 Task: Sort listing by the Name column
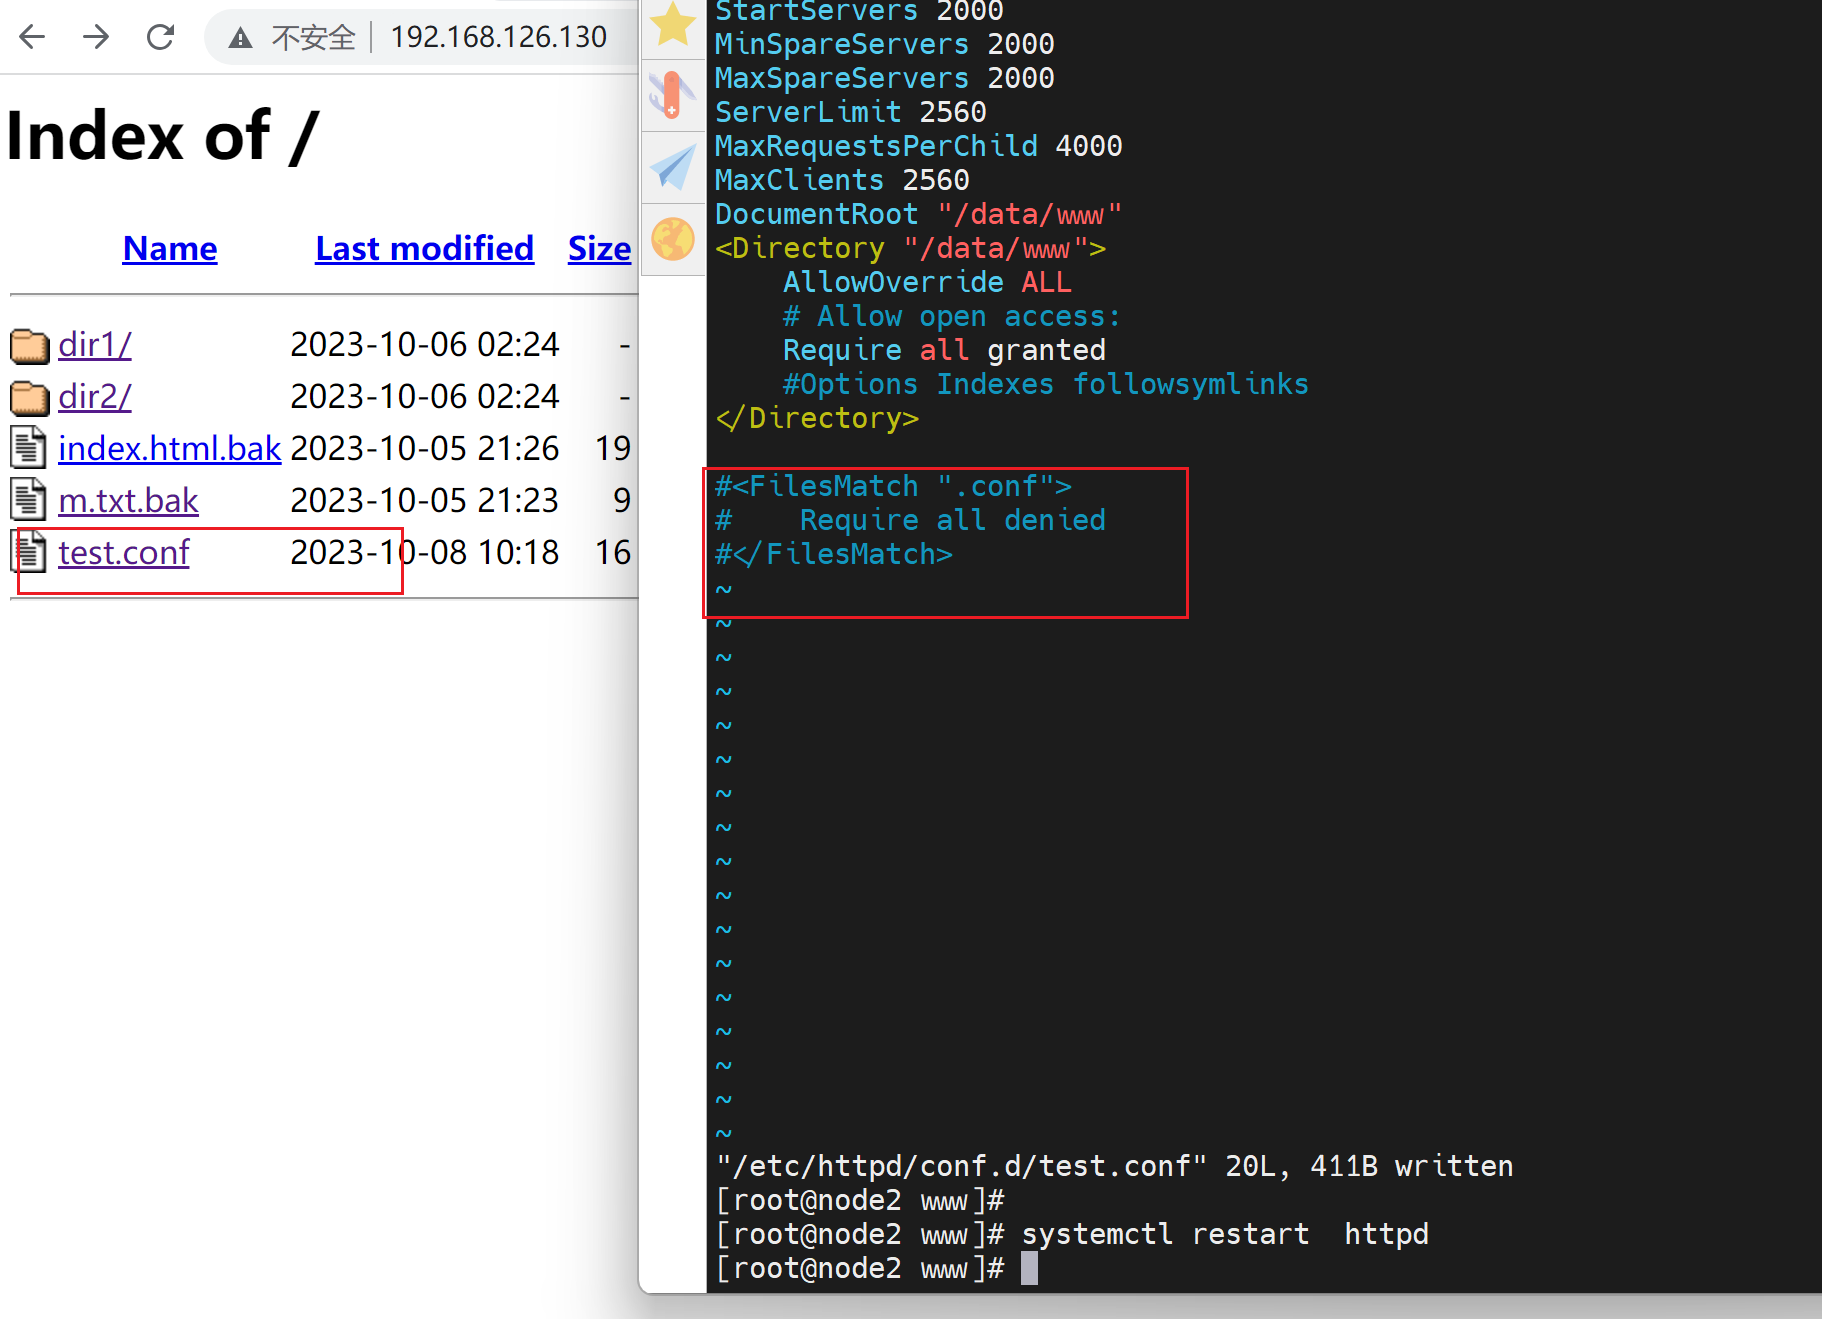(169, 248)
